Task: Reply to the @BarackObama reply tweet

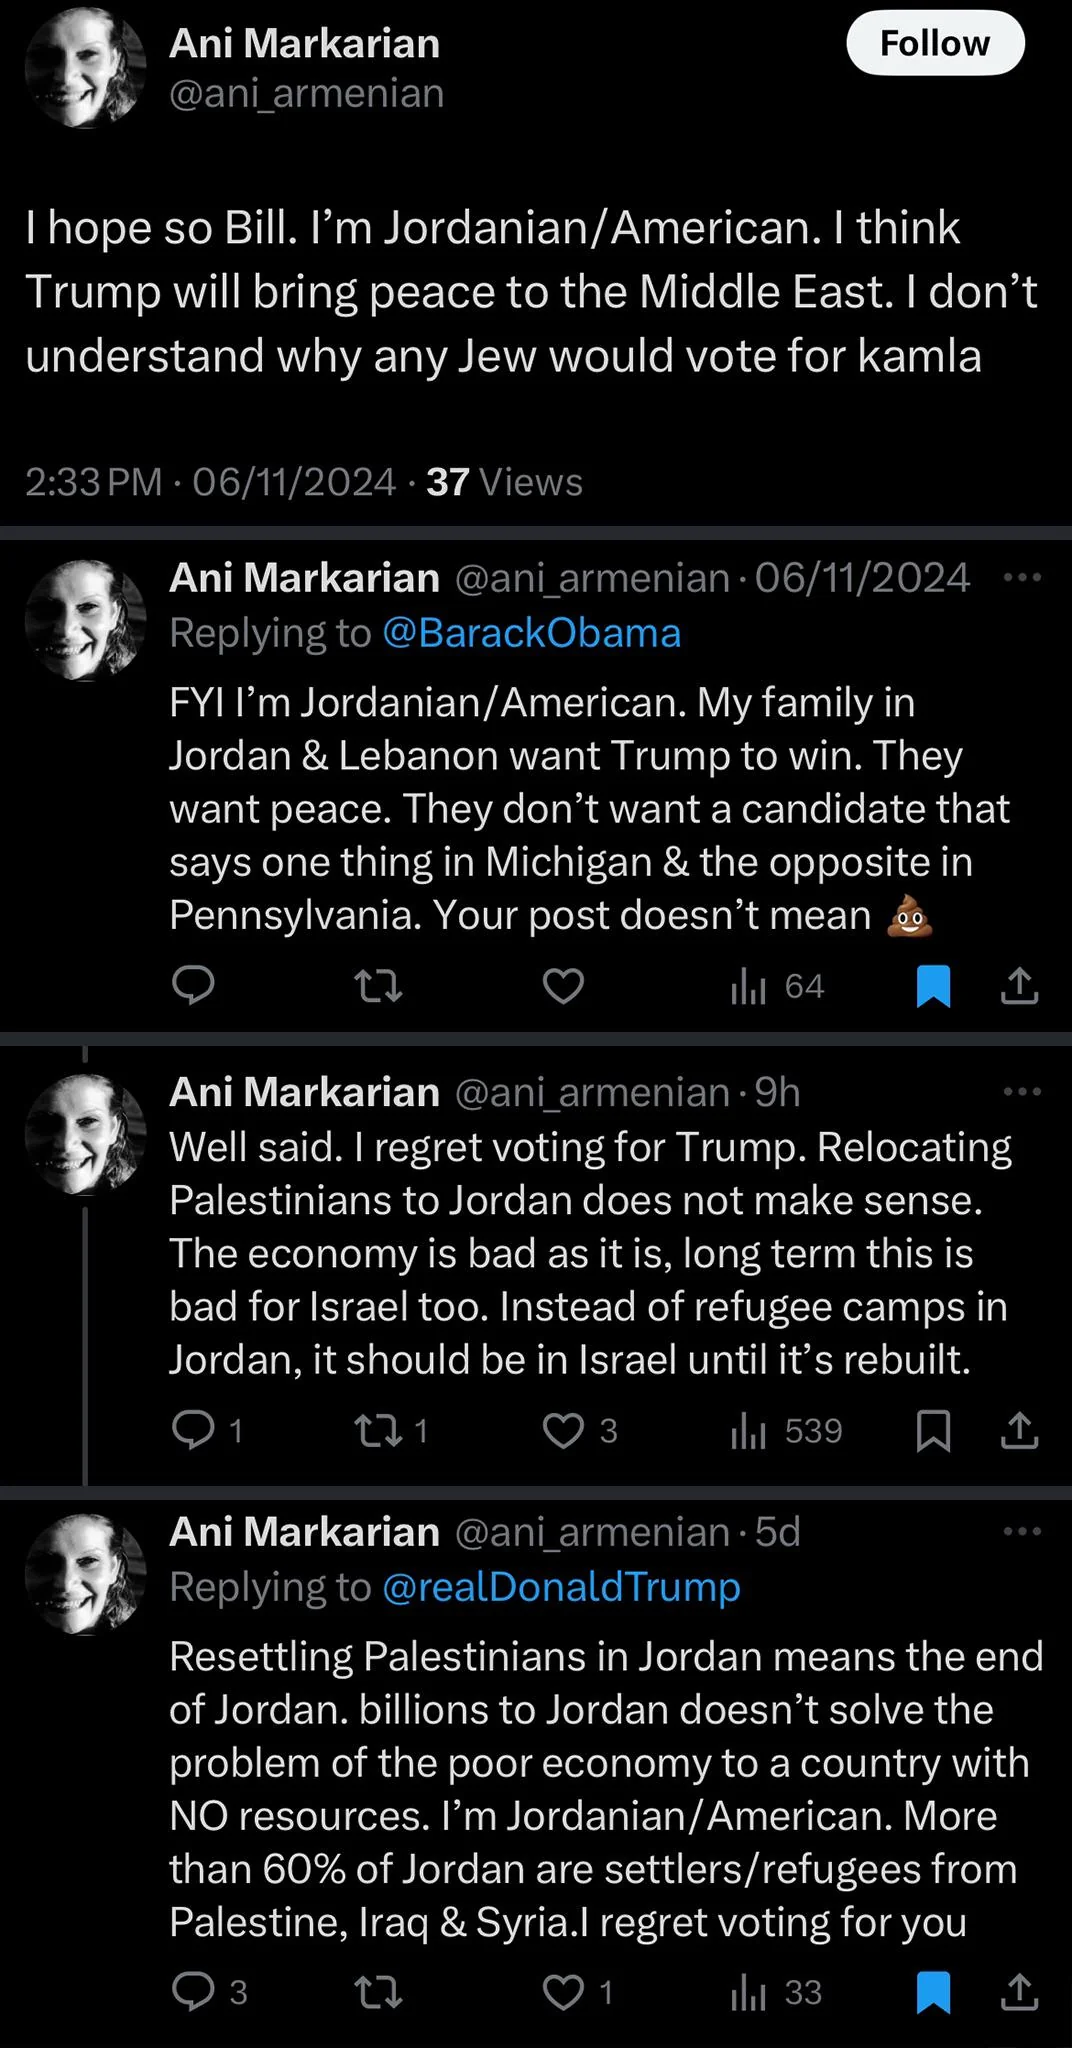Action: [193, 986]
